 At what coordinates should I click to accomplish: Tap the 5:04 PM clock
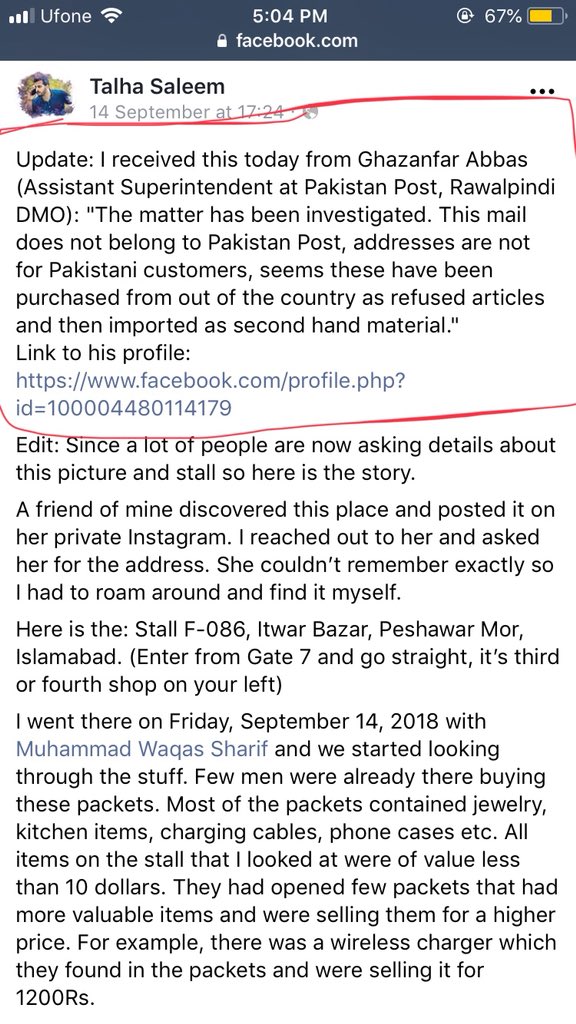point(288,16)
